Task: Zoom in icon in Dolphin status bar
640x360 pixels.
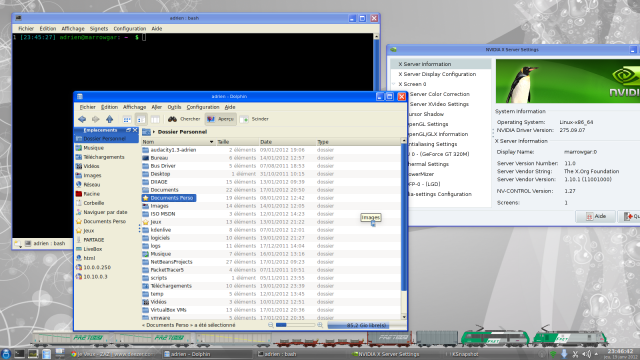Action: coord(320,325)
